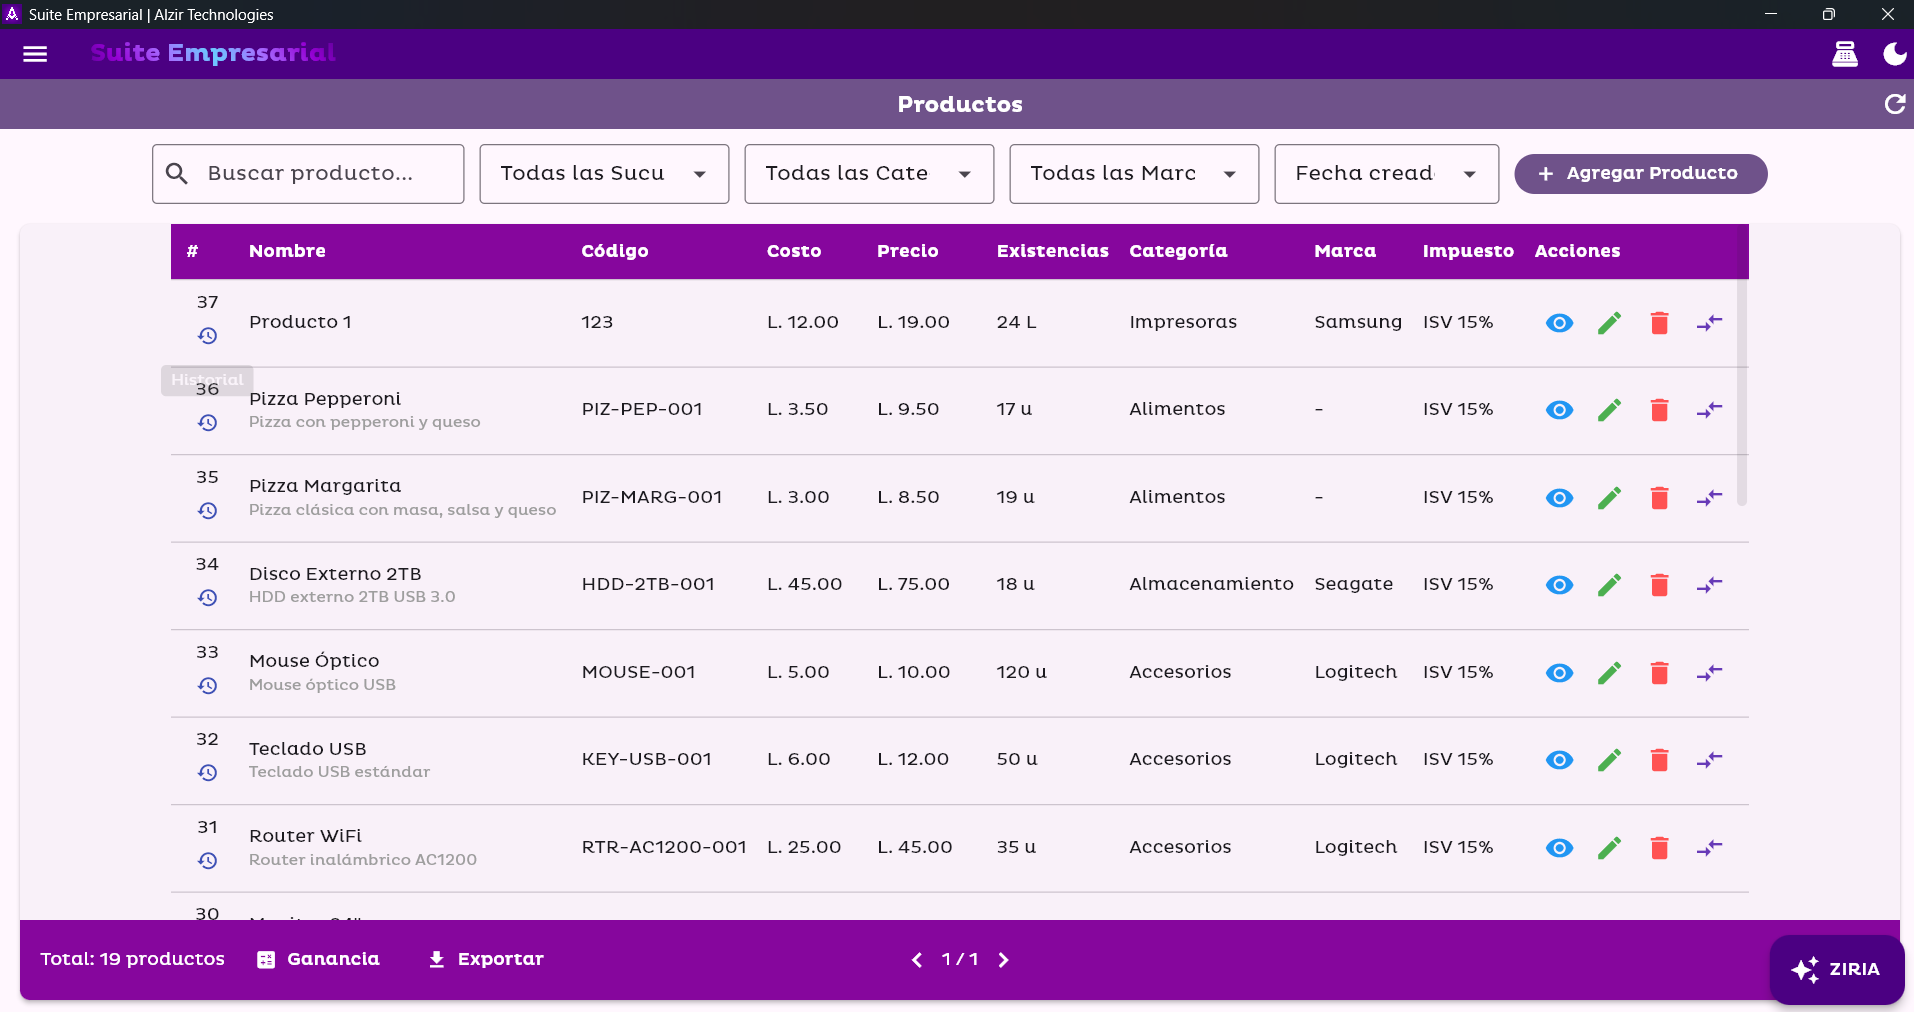Click the Exportar download icon
The image size is (1914, 1012).
pyautogui.click(x=436, y=959)
